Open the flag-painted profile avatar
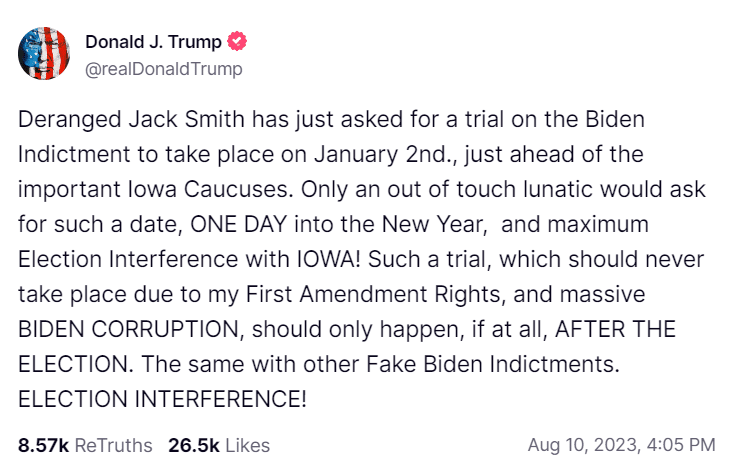This screenshot has width=729, height=465. (44, 53)
